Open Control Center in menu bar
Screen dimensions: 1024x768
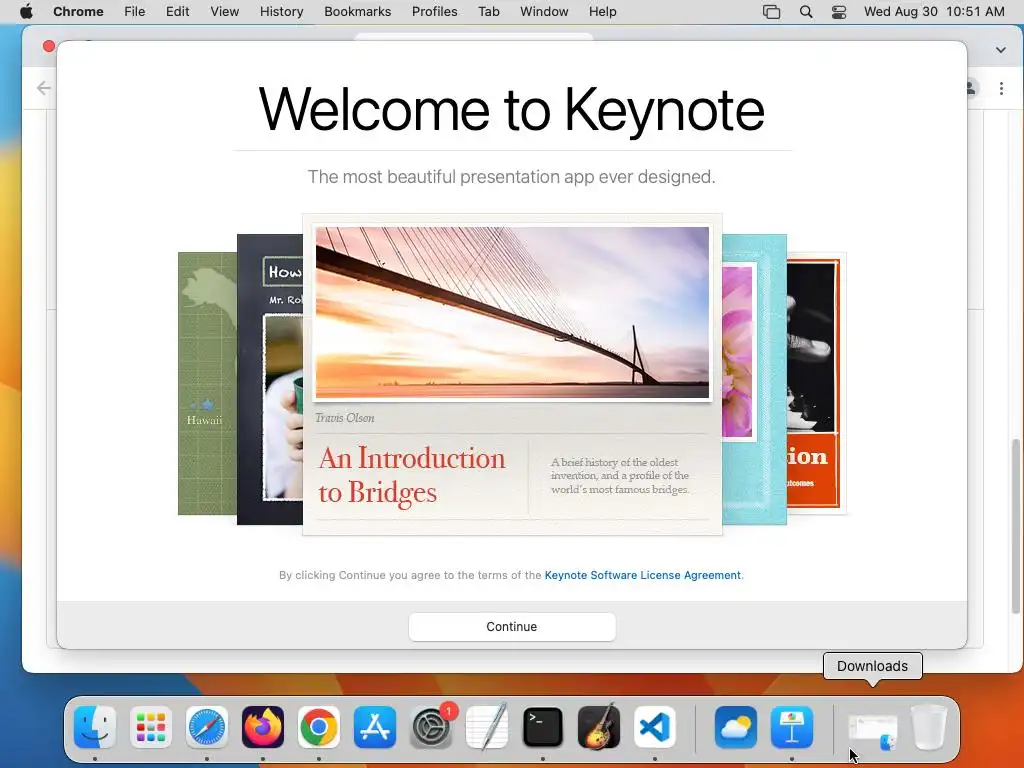pyautogui.click(x=839, y=12)
